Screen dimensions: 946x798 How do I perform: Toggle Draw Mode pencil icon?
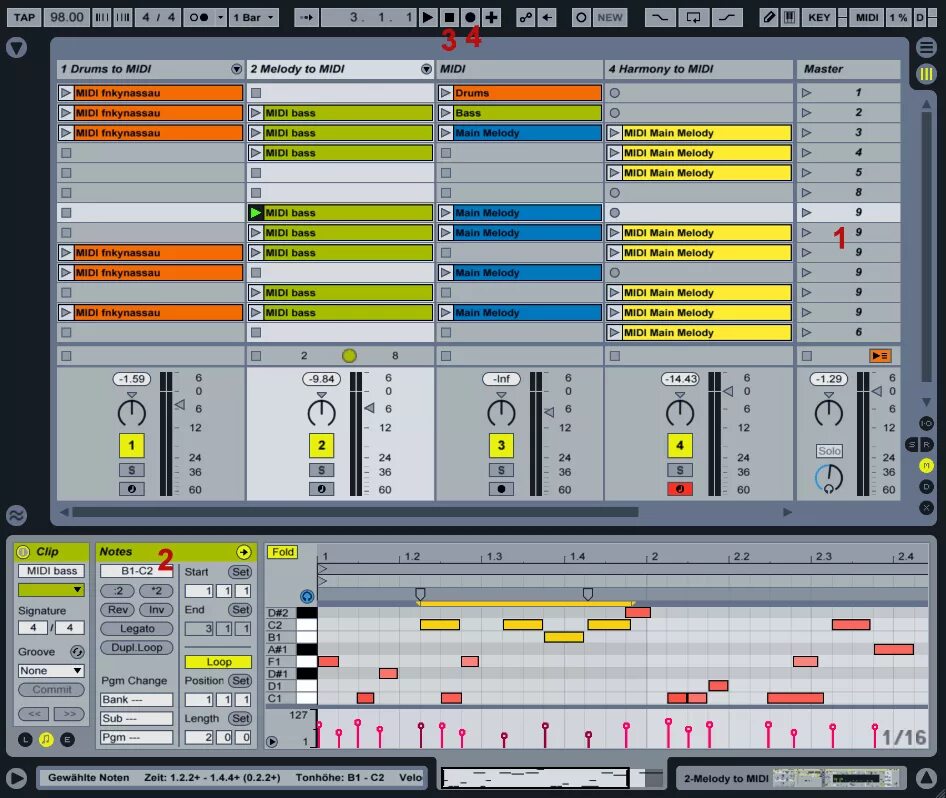[x=769, y=17]
